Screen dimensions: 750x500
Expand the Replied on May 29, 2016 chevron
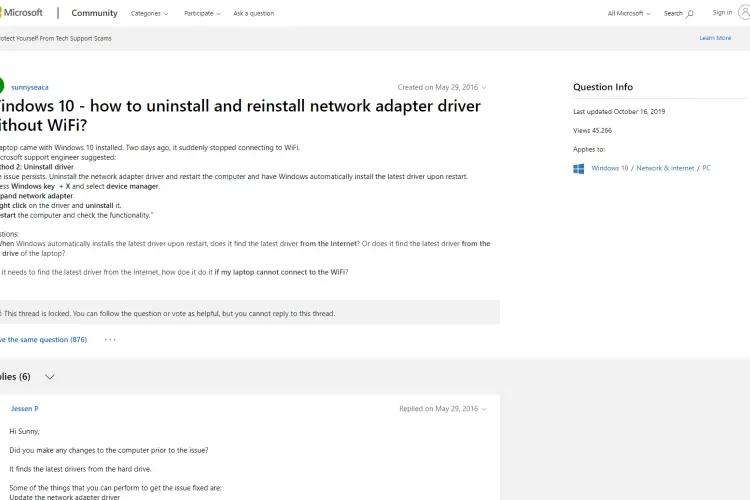[484, 409]
